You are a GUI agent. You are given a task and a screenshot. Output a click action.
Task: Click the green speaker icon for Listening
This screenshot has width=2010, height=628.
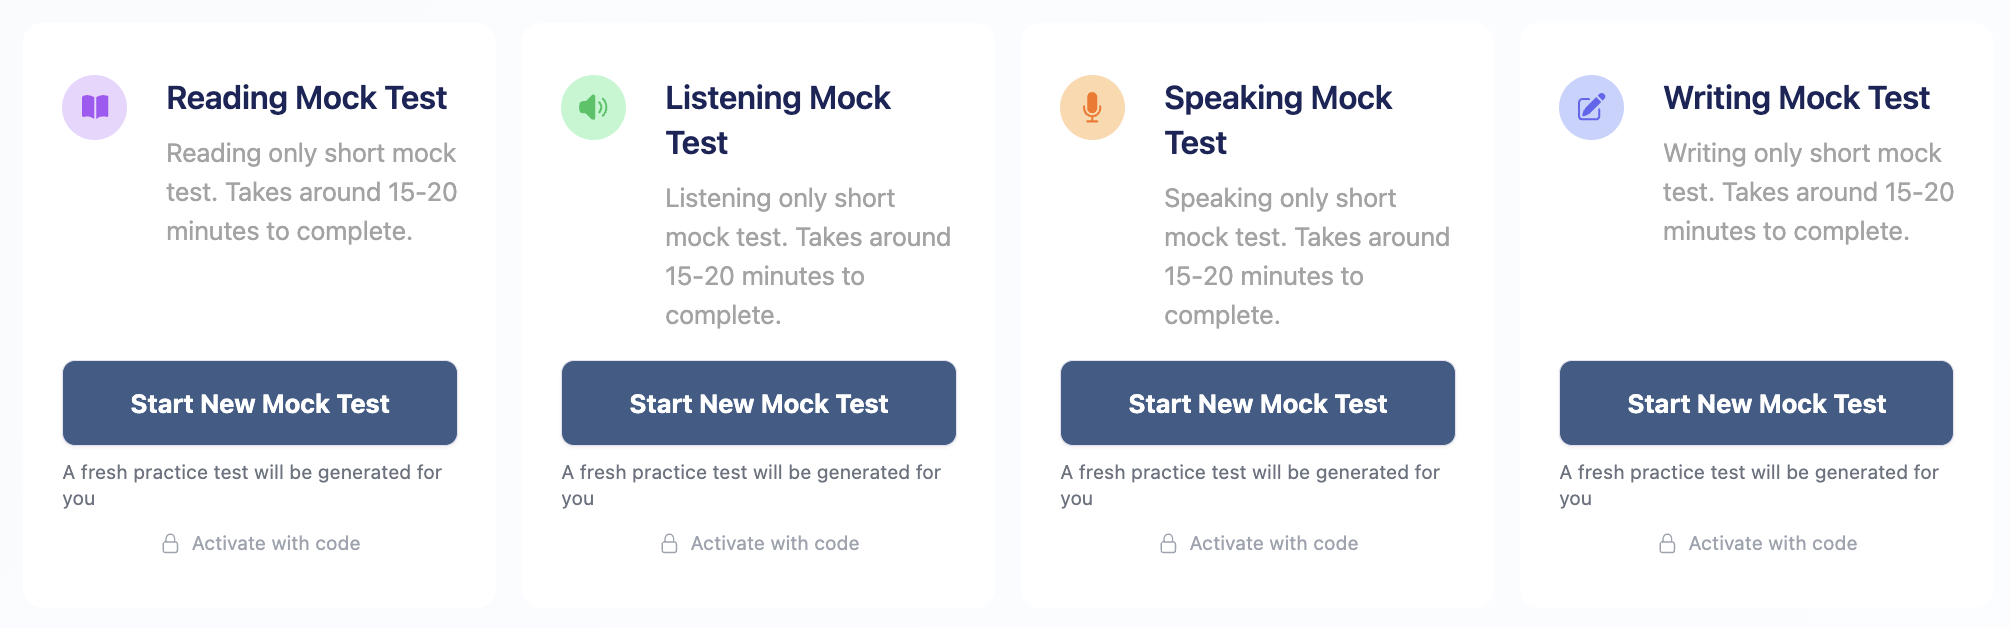(x=593, y=107)
